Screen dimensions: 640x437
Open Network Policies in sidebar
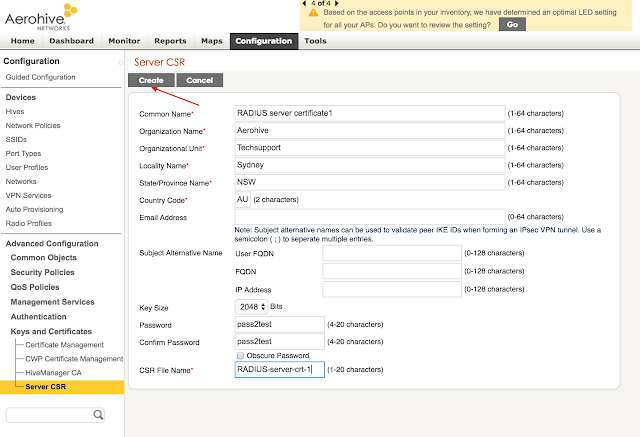pyautogui.click(x=33, y=125)
